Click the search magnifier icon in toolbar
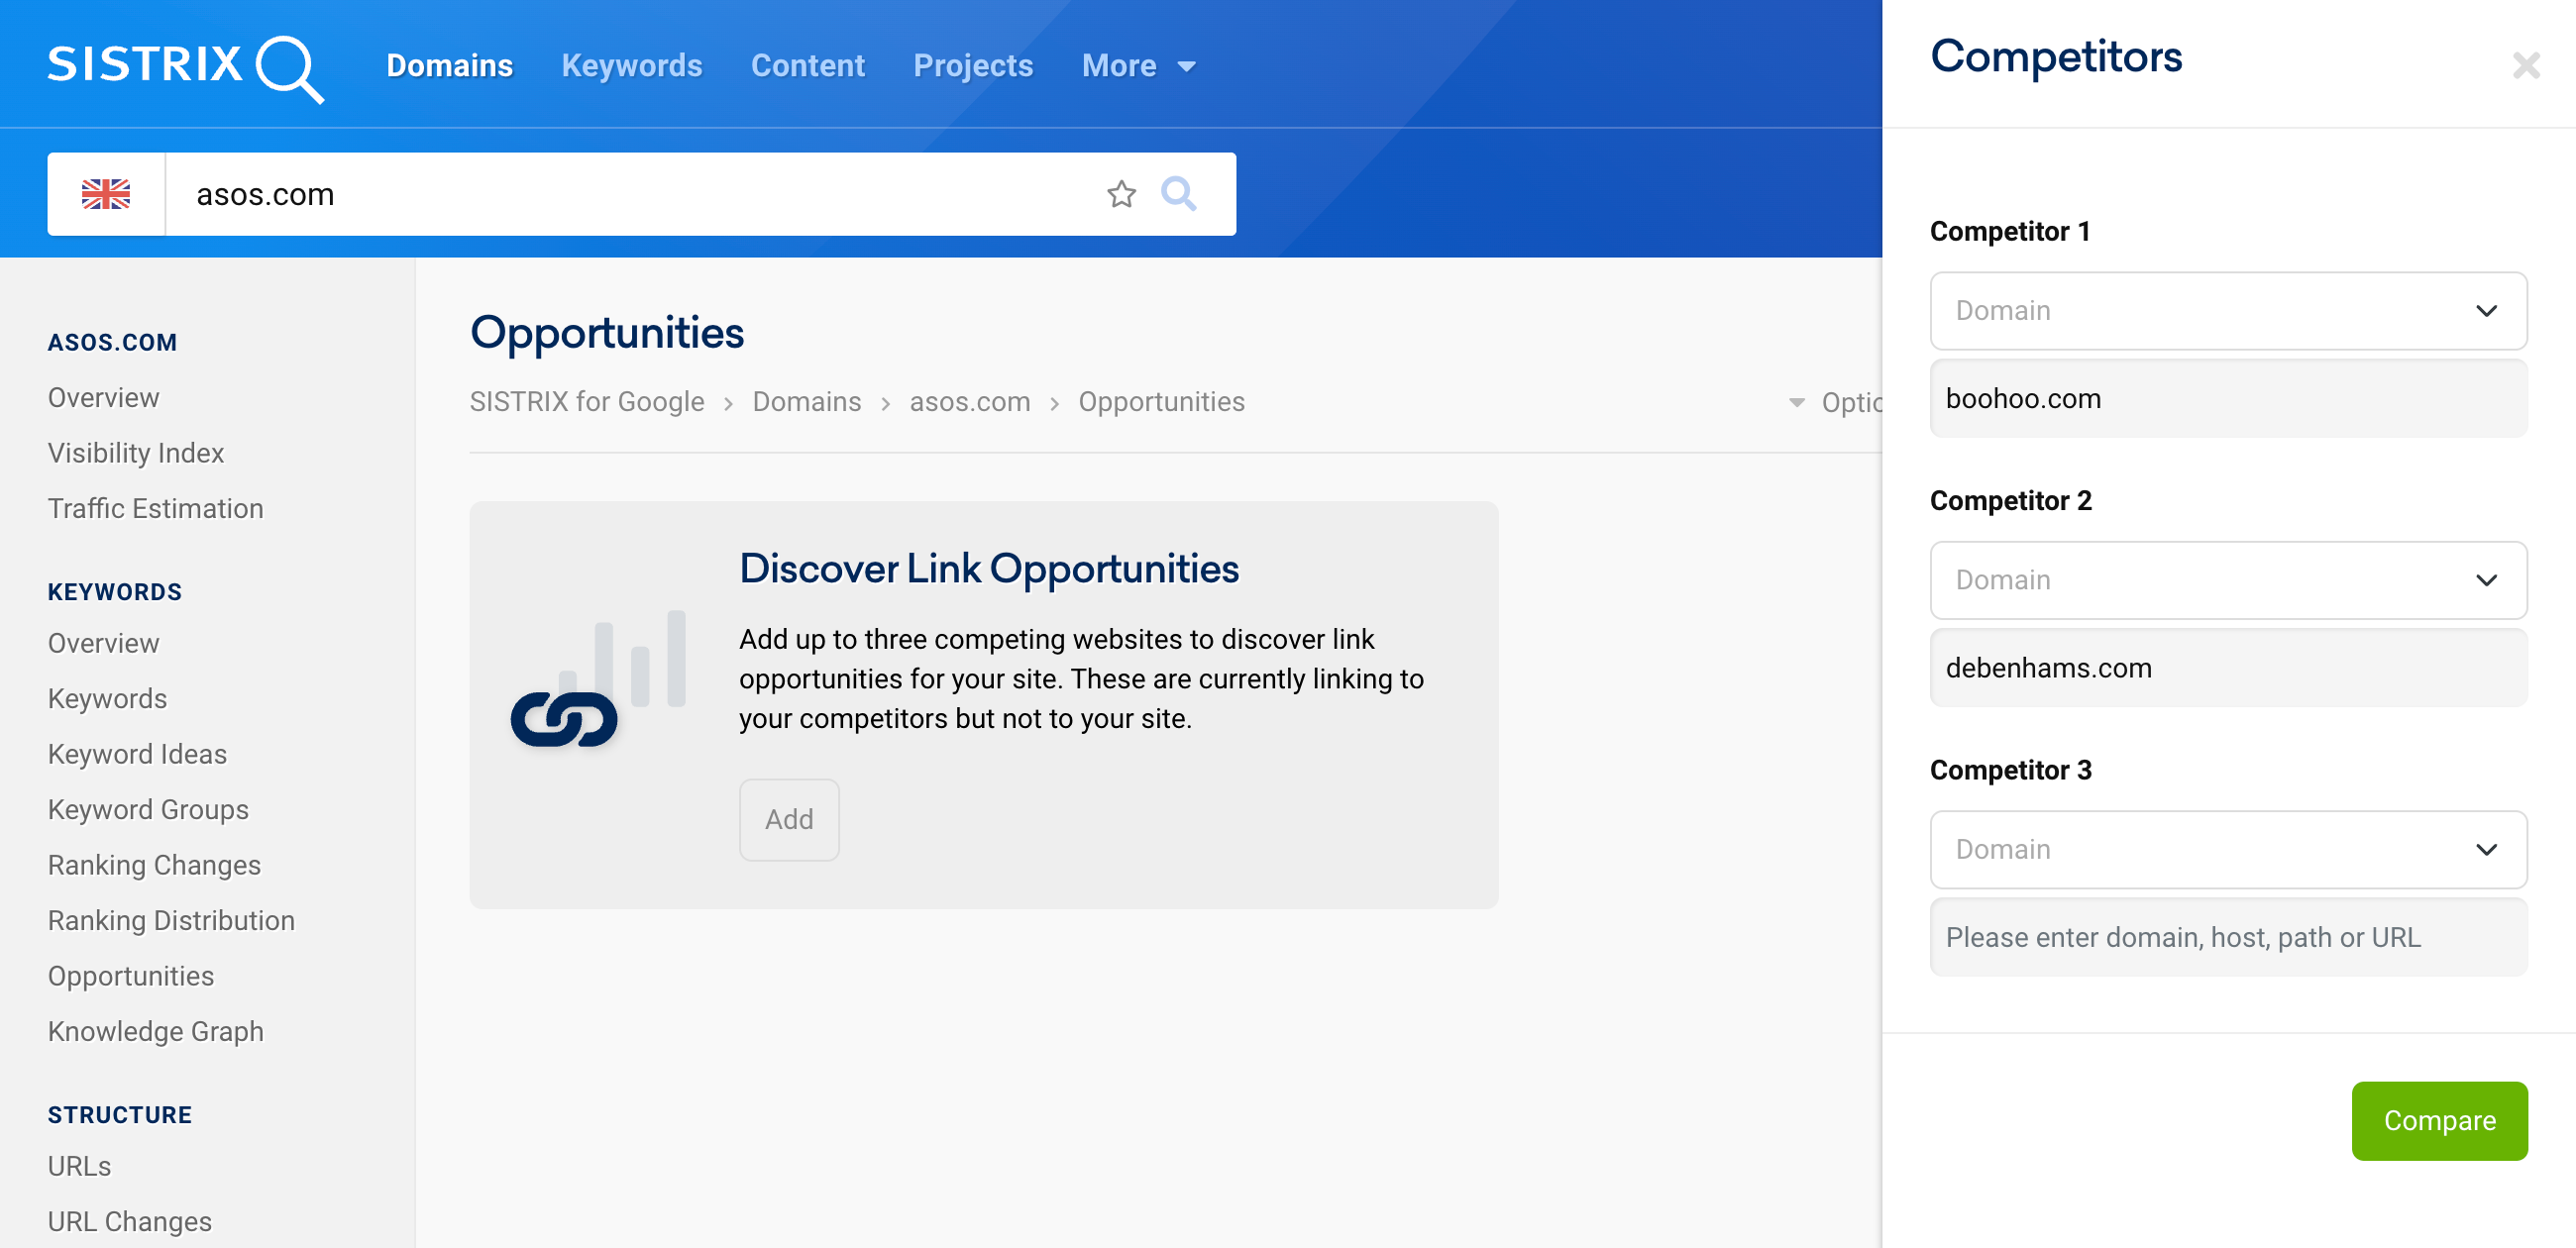This screenshot has width=2576, height=1248. pos(1178,192)
